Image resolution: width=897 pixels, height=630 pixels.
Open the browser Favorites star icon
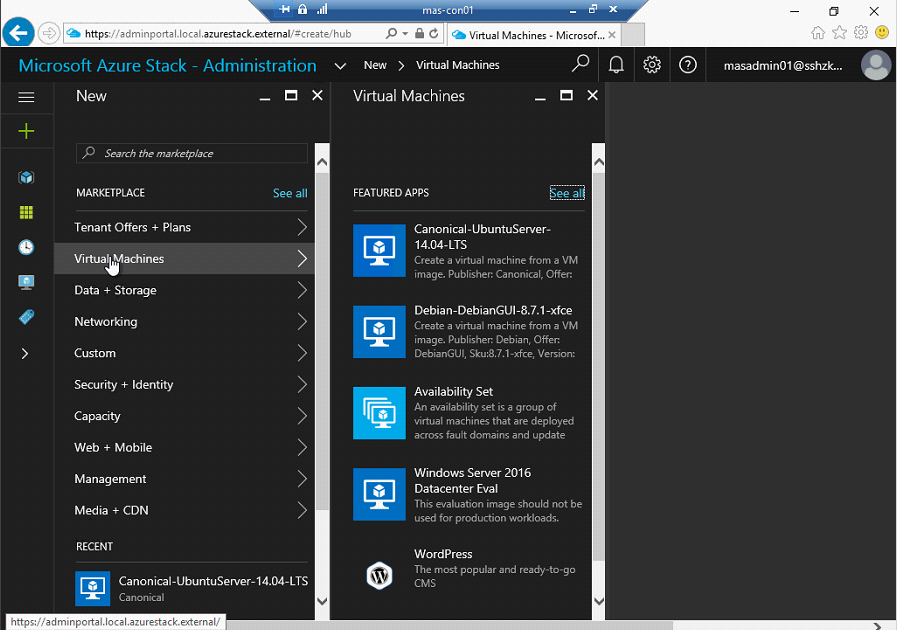(x=839, y=33)
